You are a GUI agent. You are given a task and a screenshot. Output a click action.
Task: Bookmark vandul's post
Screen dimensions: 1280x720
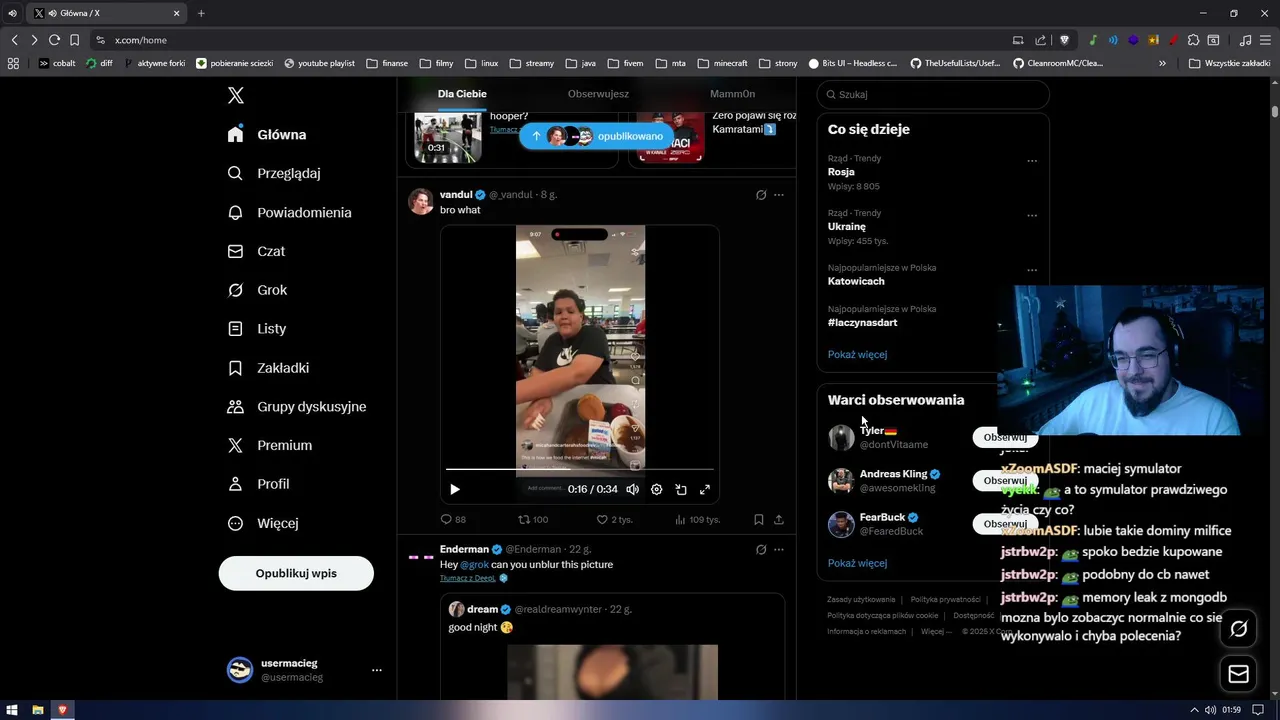[759, 519]
